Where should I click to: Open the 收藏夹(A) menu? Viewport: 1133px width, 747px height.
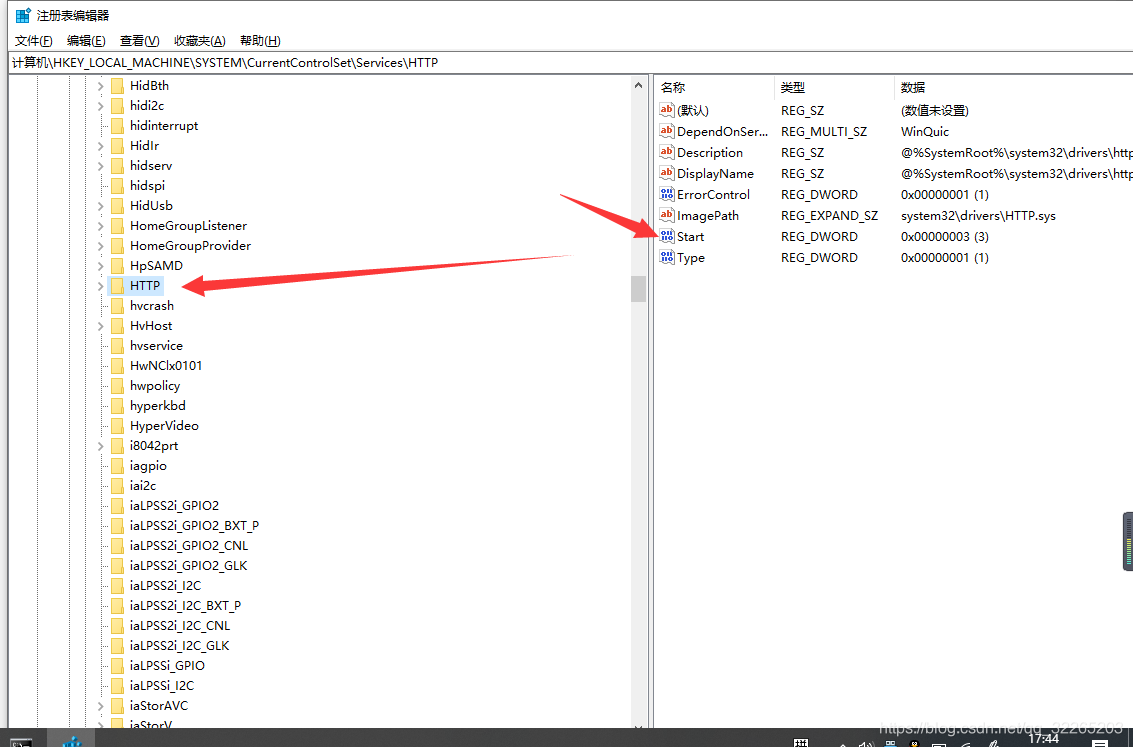(x=199, y=40)
